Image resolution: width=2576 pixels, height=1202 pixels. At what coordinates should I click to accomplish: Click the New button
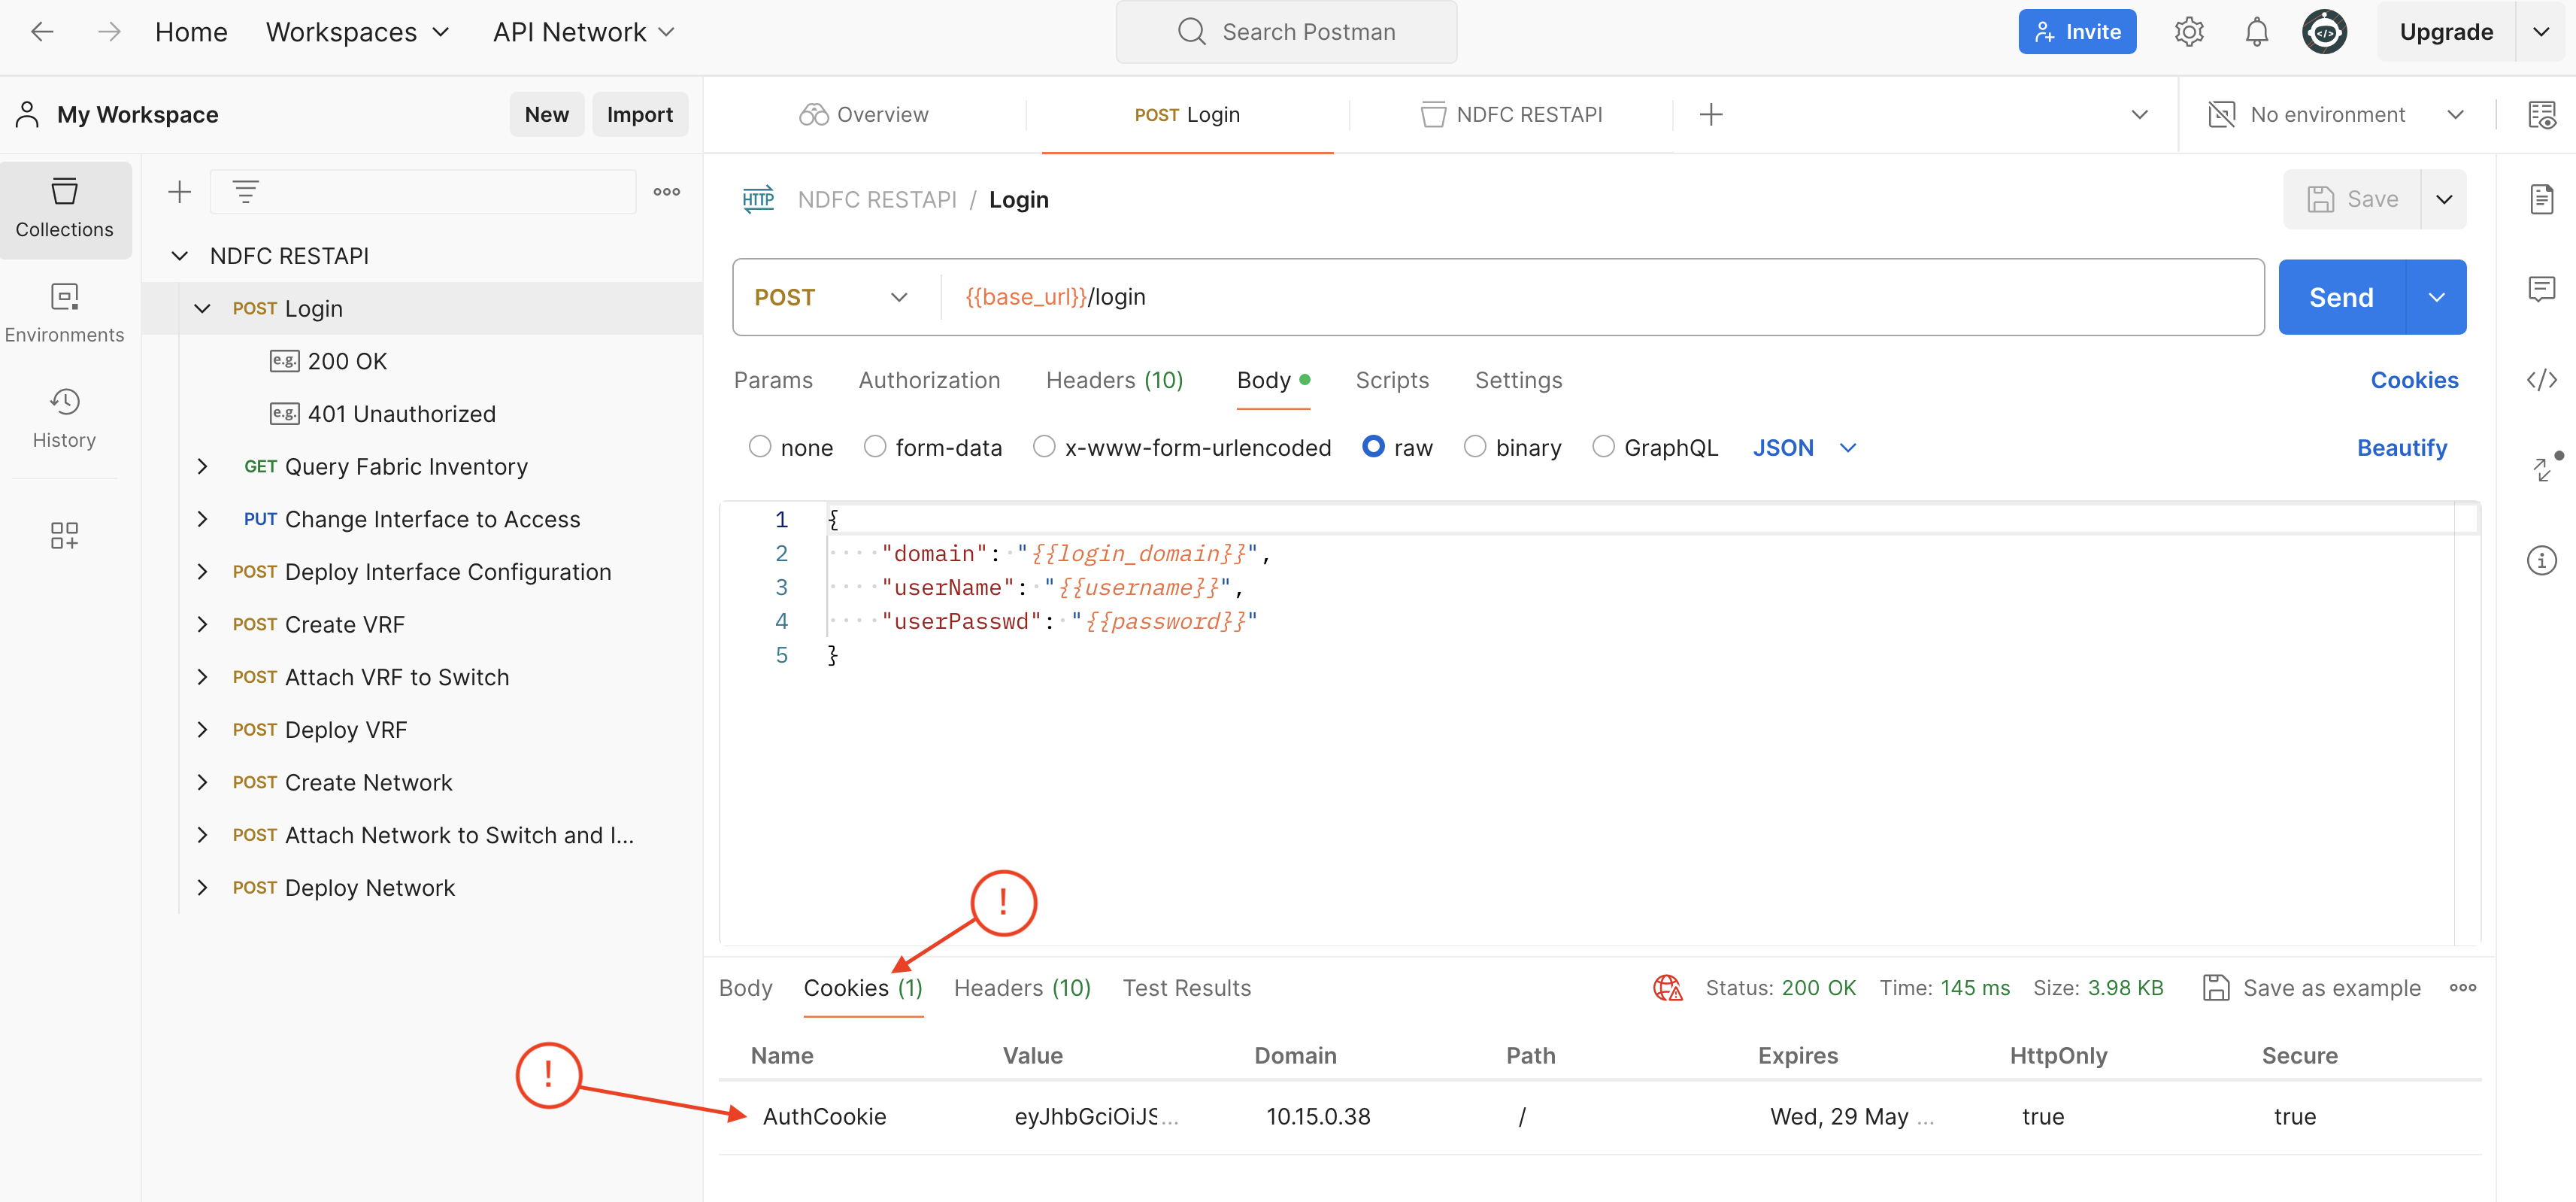pyautogui.click(x=546, y=115)
